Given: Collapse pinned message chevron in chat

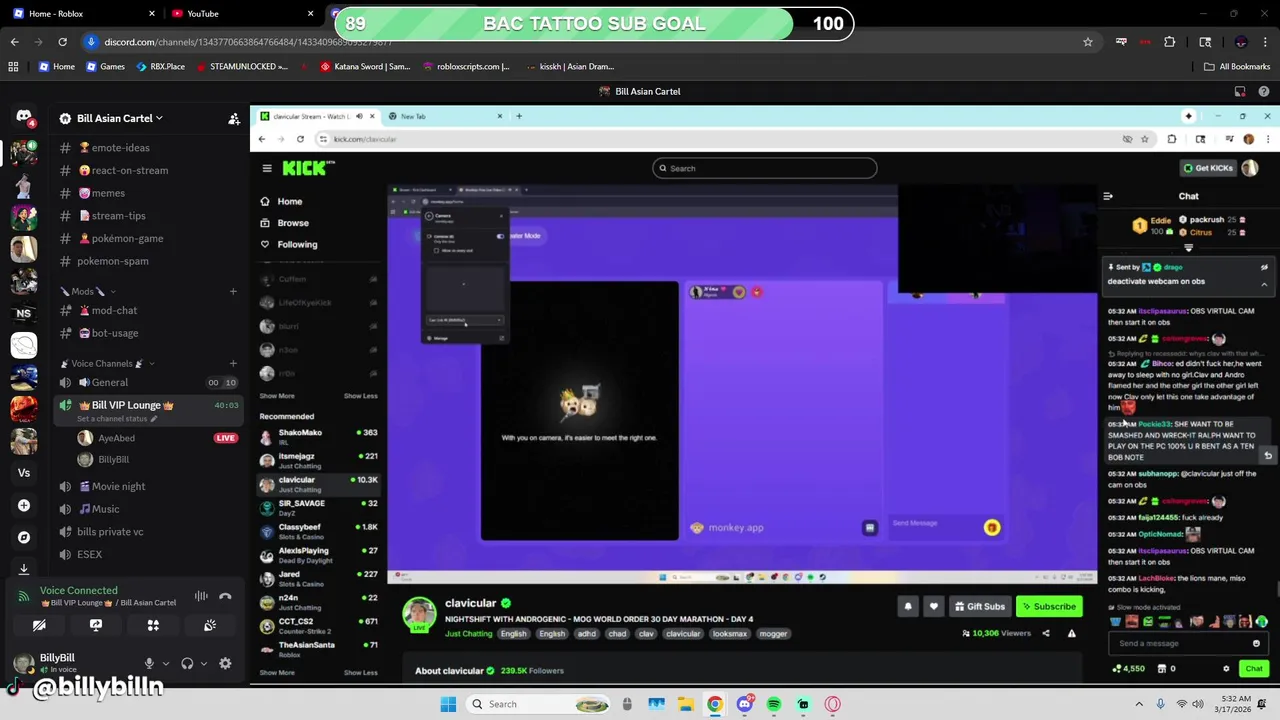Looking at the screenshot, I should coord(1264,284).
